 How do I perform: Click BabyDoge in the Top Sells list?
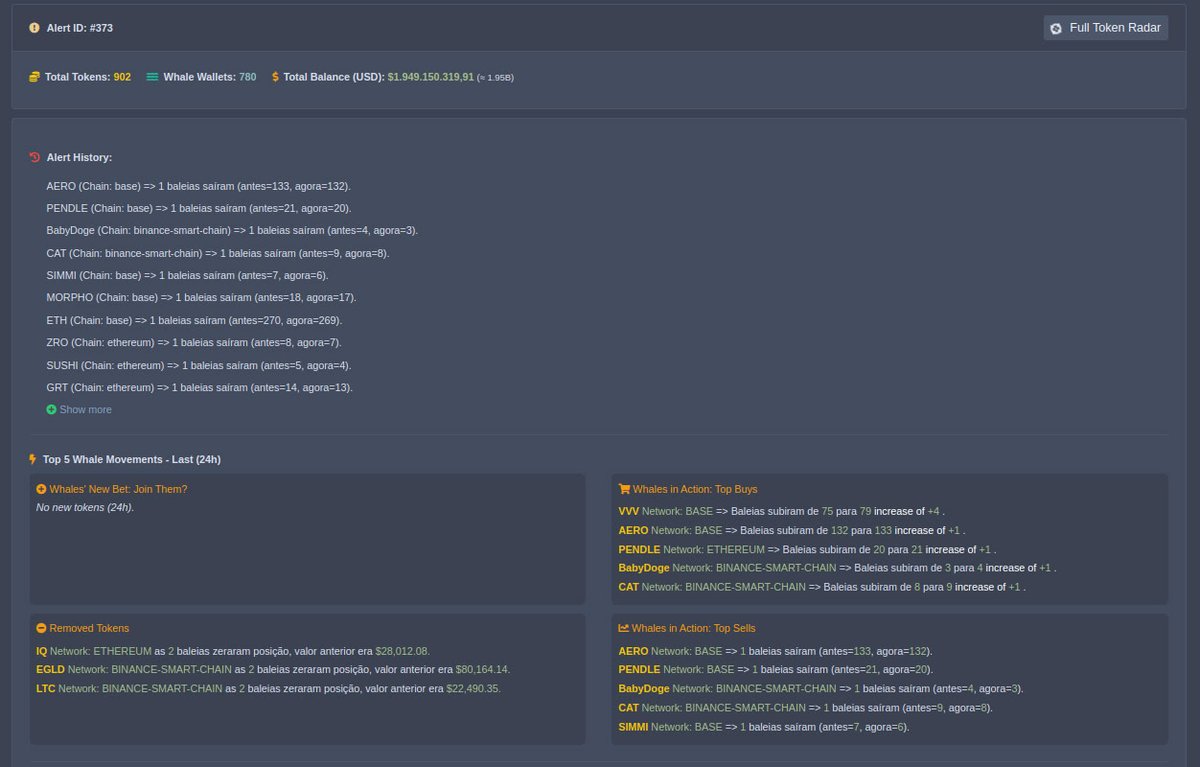pyautogui.click(x=644, y=688)
